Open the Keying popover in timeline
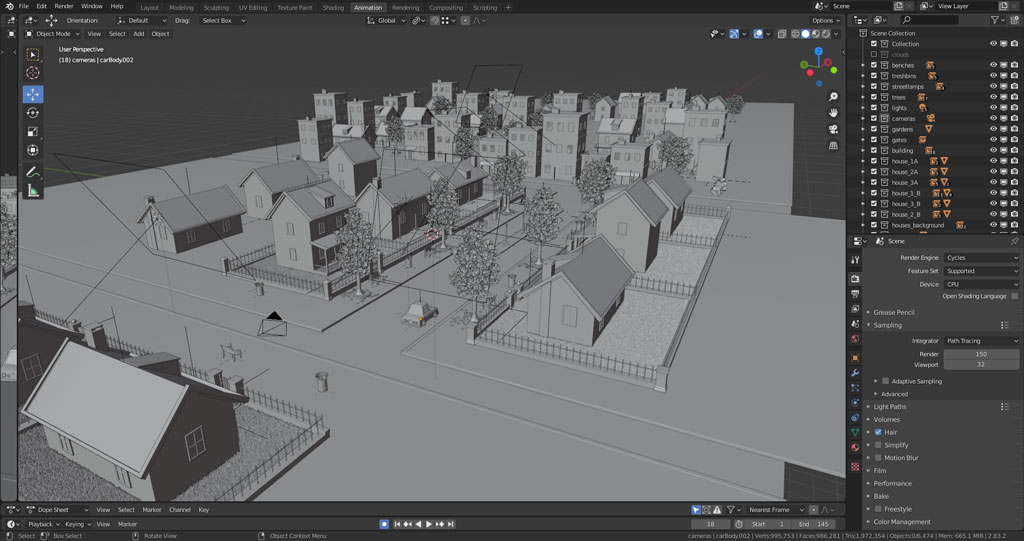 tap(77, 524)
